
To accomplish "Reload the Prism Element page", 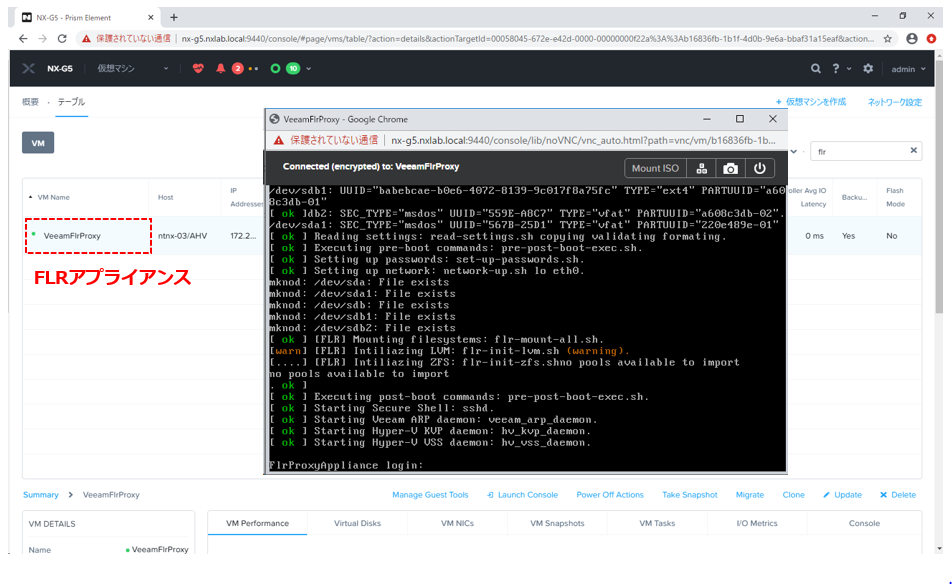I will (x=62, y=38).
